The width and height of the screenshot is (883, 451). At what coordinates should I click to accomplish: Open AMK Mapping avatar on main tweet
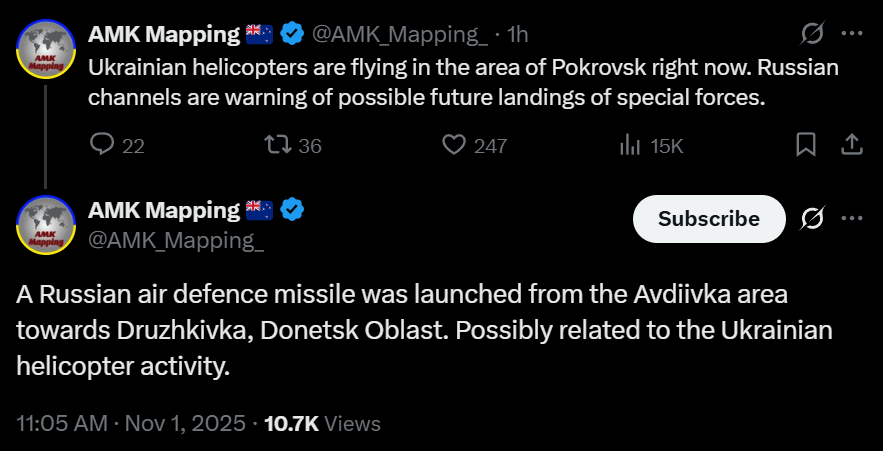pos(46,225)
